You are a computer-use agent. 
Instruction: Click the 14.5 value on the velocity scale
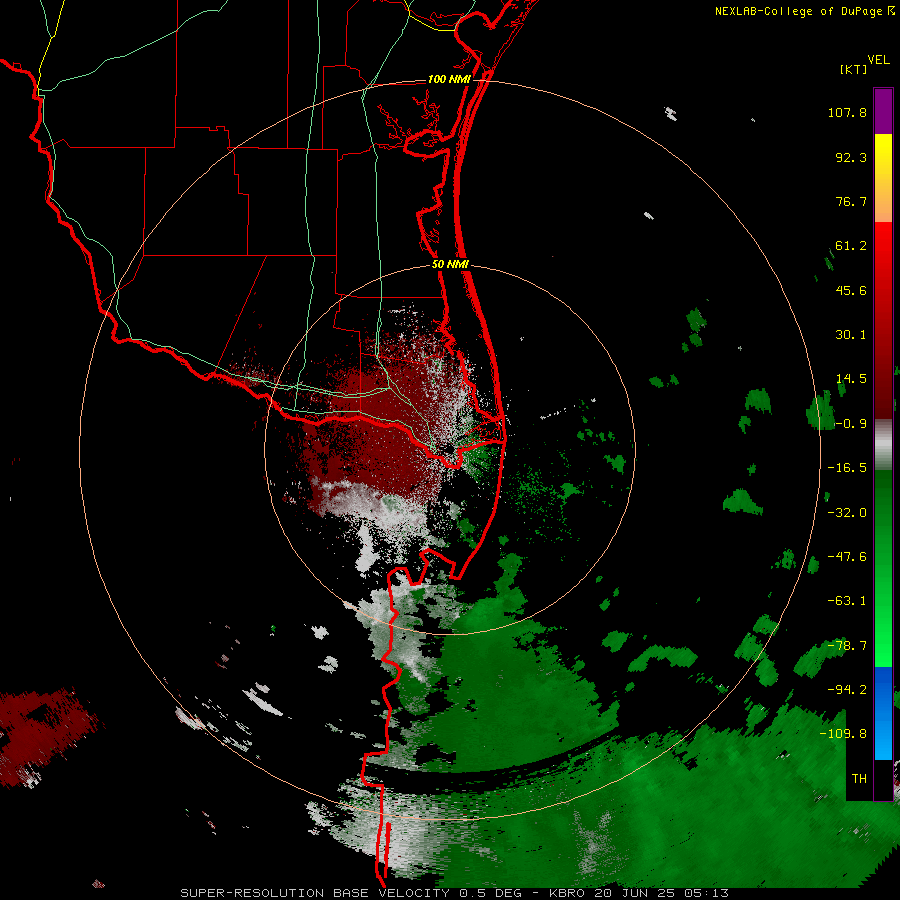(x=851, y=379)
